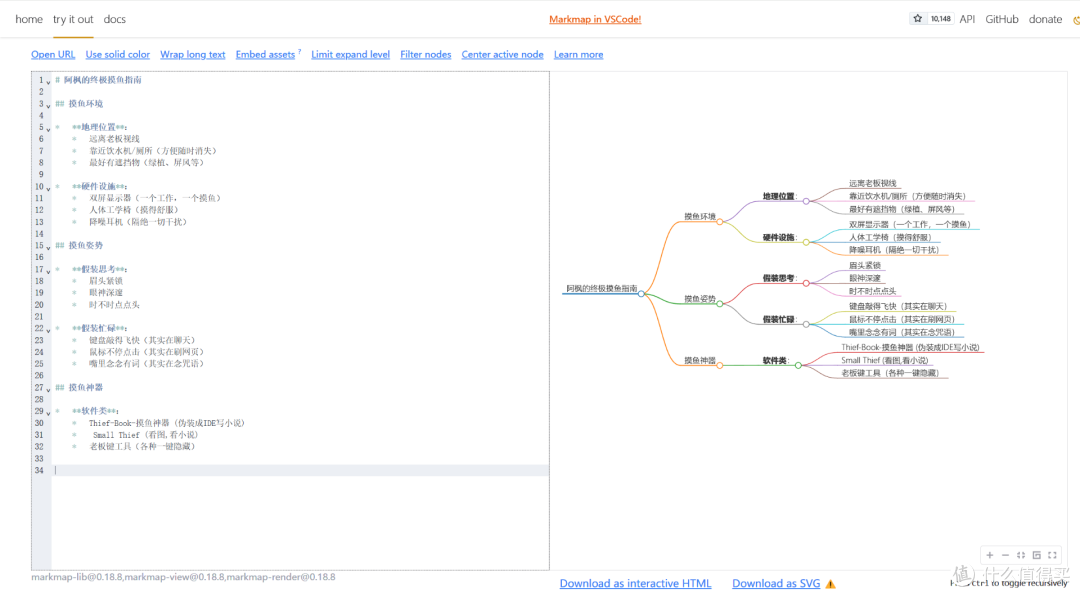Toggle Wrap long text option
The height and width of the screenshot is (597, 1080).
(x=193, y=54)
